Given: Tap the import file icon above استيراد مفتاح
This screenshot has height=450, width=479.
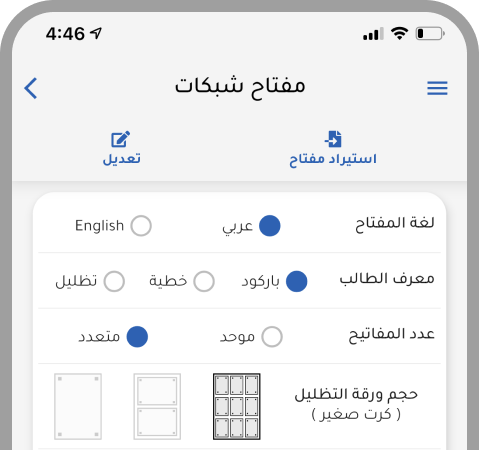Looking at the screenshot, I should pyautogui.click(x=333, y=139).
